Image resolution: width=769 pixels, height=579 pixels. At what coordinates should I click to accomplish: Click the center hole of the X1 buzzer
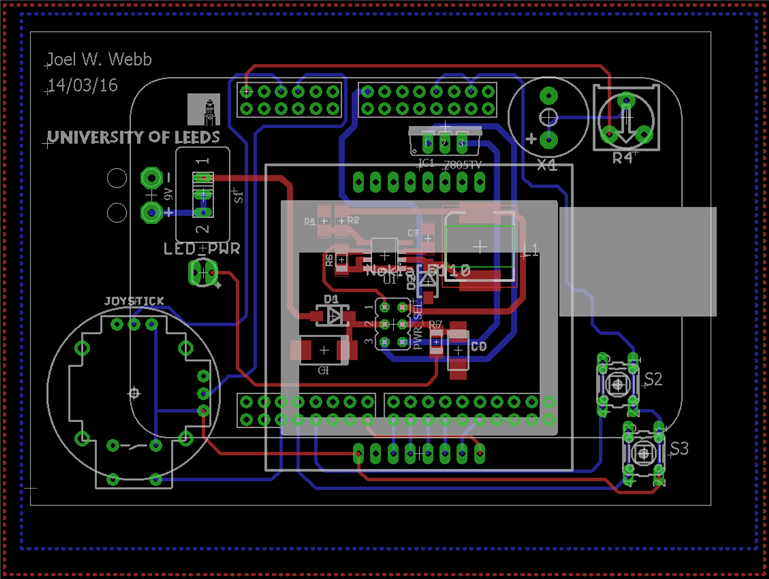coord(548,118)
